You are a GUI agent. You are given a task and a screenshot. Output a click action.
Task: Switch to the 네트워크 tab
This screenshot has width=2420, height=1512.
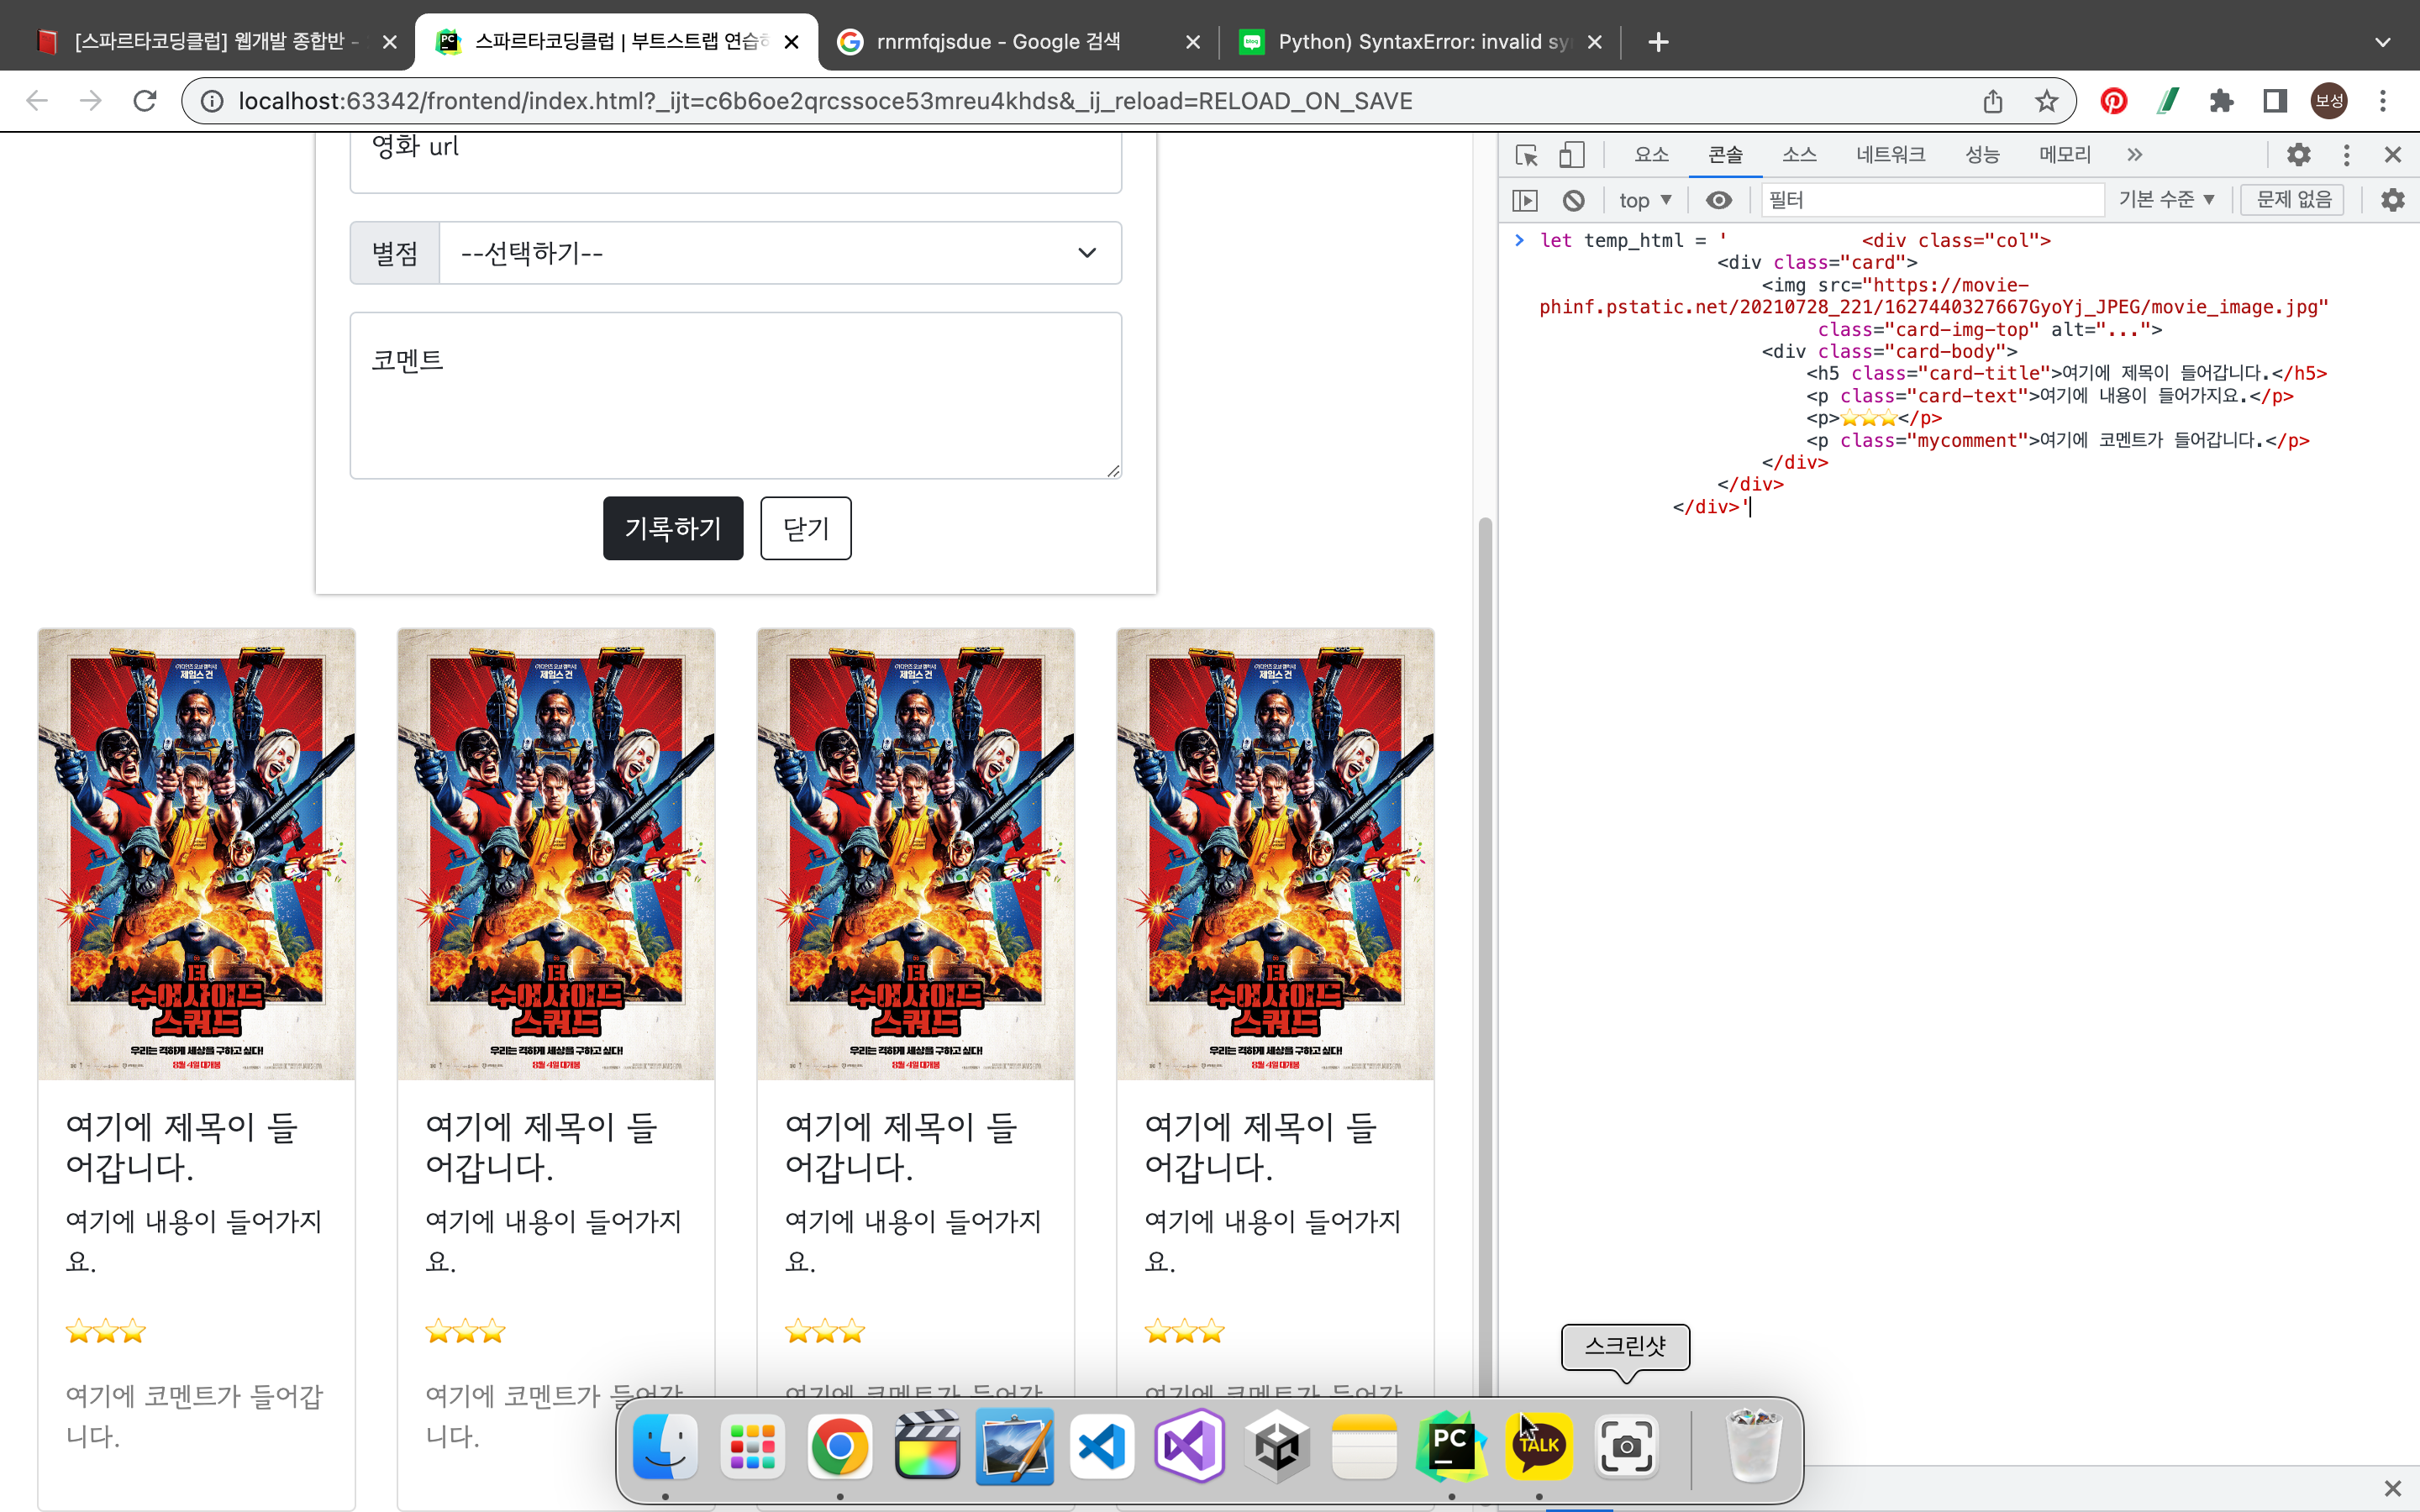[1890, 155]
